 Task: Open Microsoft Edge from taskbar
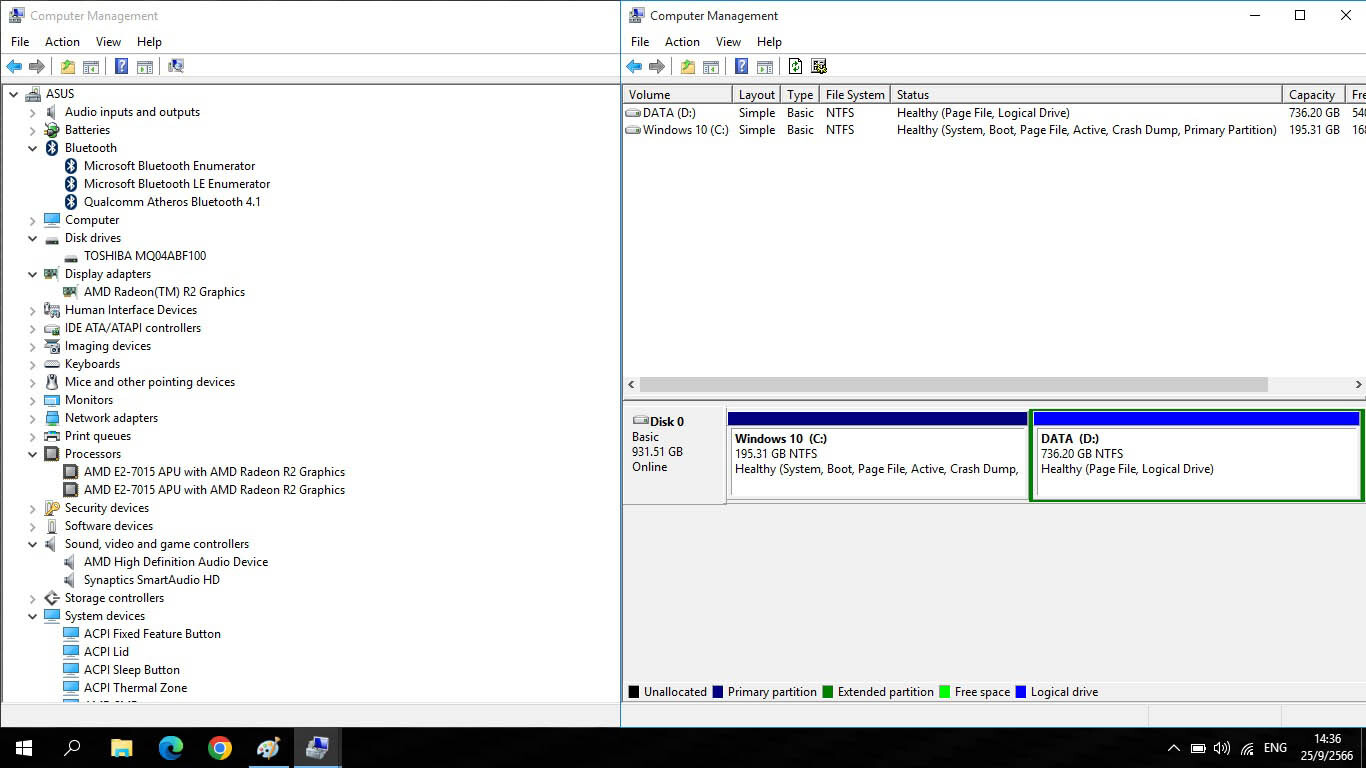[171, 748]
